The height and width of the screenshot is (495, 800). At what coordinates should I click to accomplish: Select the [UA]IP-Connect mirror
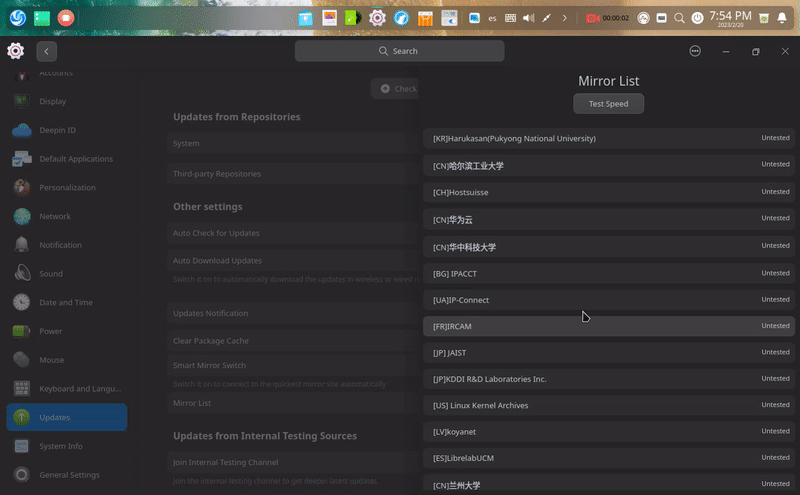(609, 300)
